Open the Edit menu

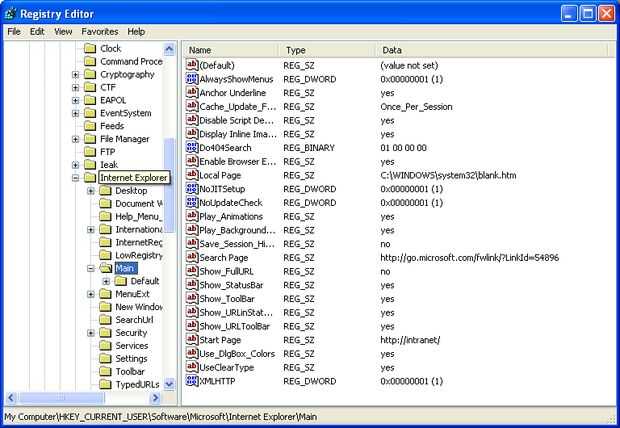37,32
